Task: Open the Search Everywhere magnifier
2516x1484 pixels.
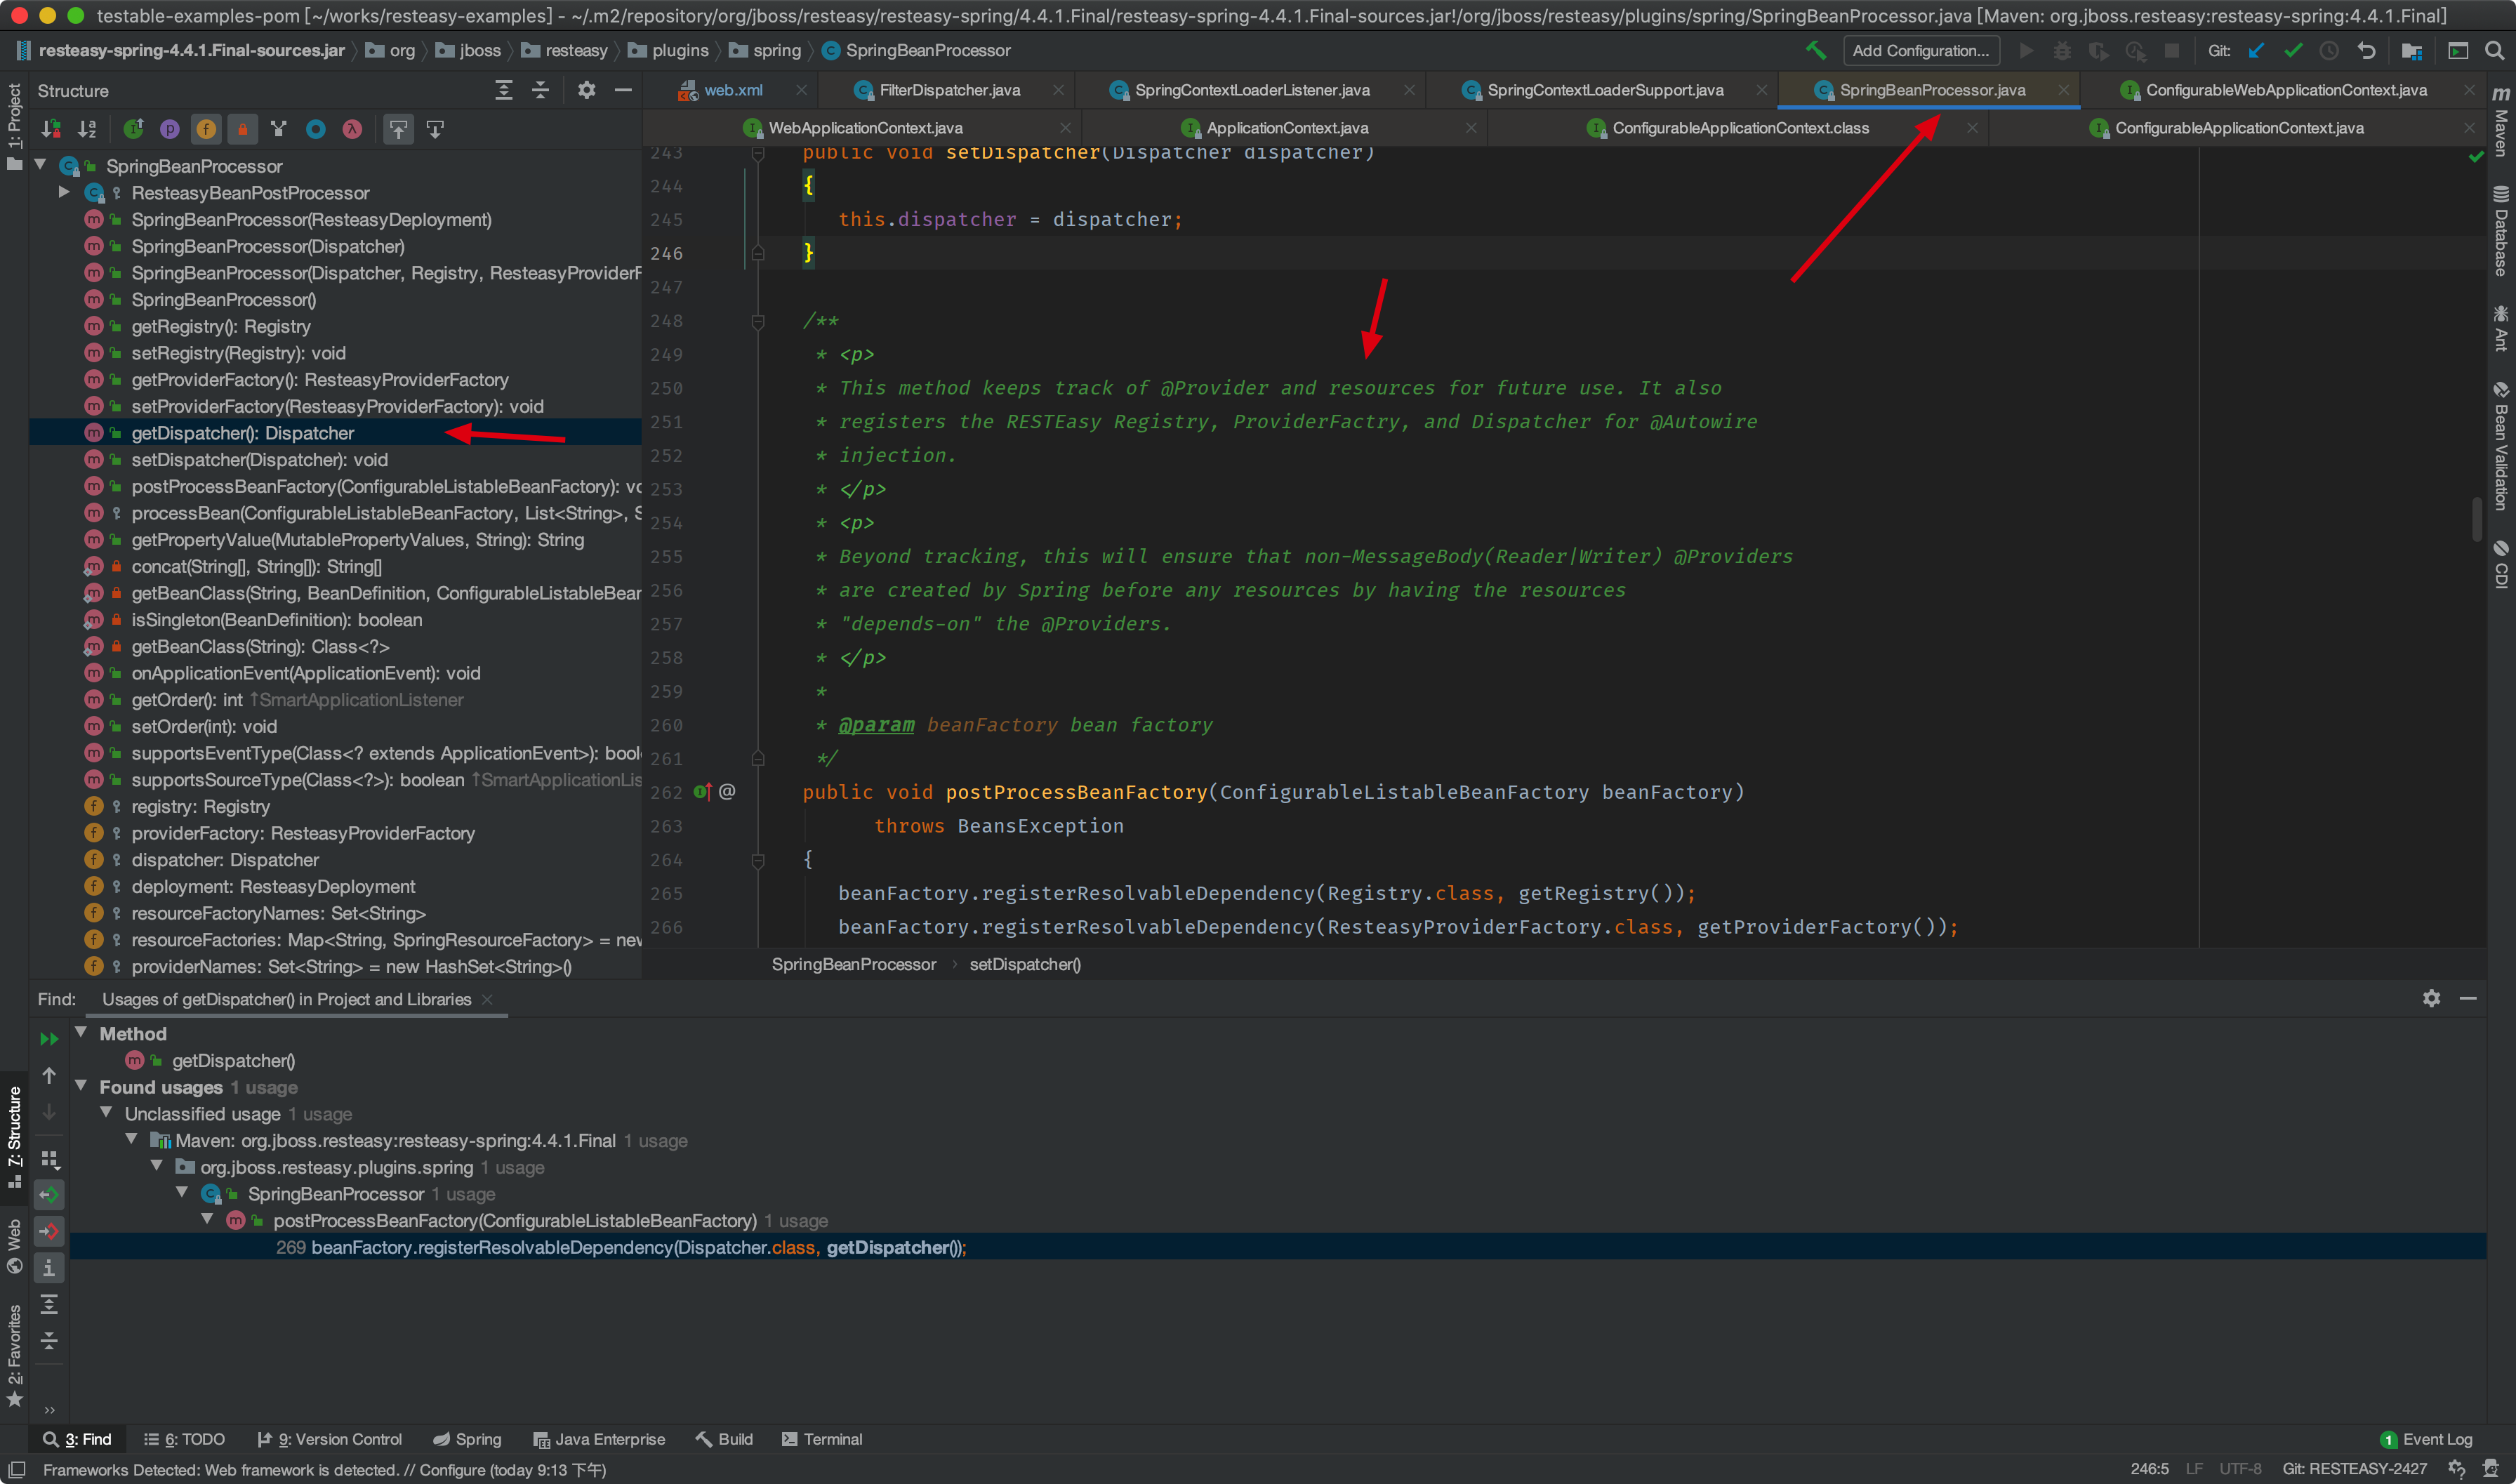Action: pyautogui.click(x=2494, y=50)
